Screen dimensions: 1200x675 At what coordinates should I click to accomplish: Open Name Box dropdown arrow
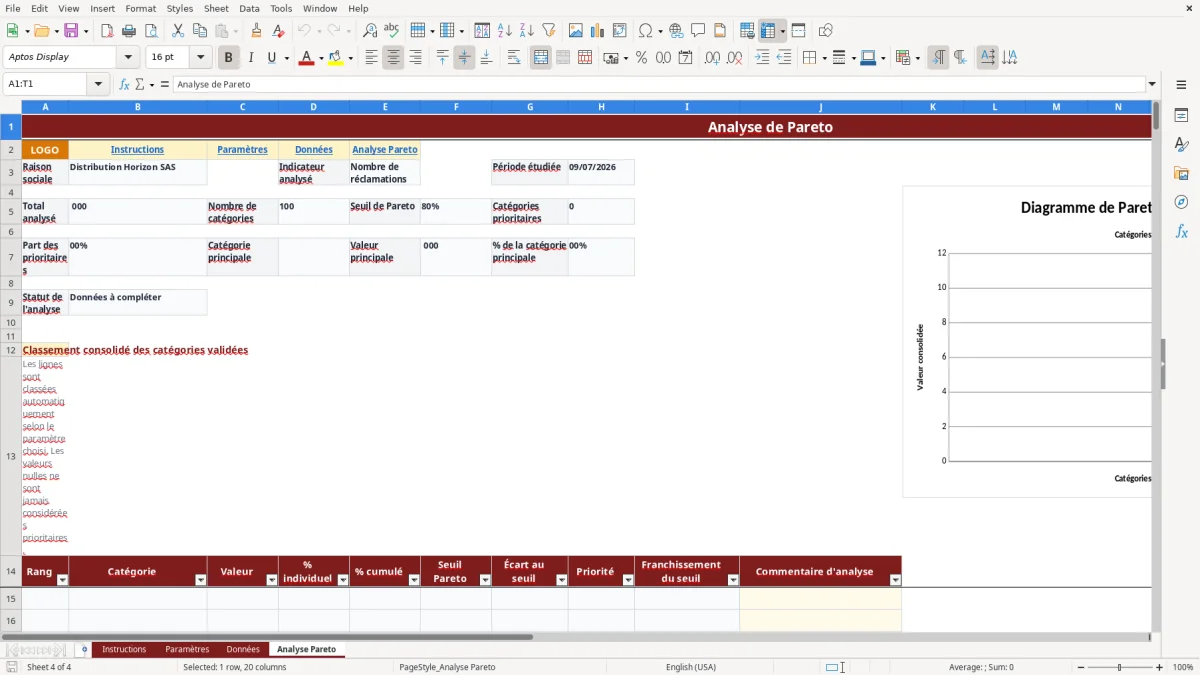(x=98, y=84)
